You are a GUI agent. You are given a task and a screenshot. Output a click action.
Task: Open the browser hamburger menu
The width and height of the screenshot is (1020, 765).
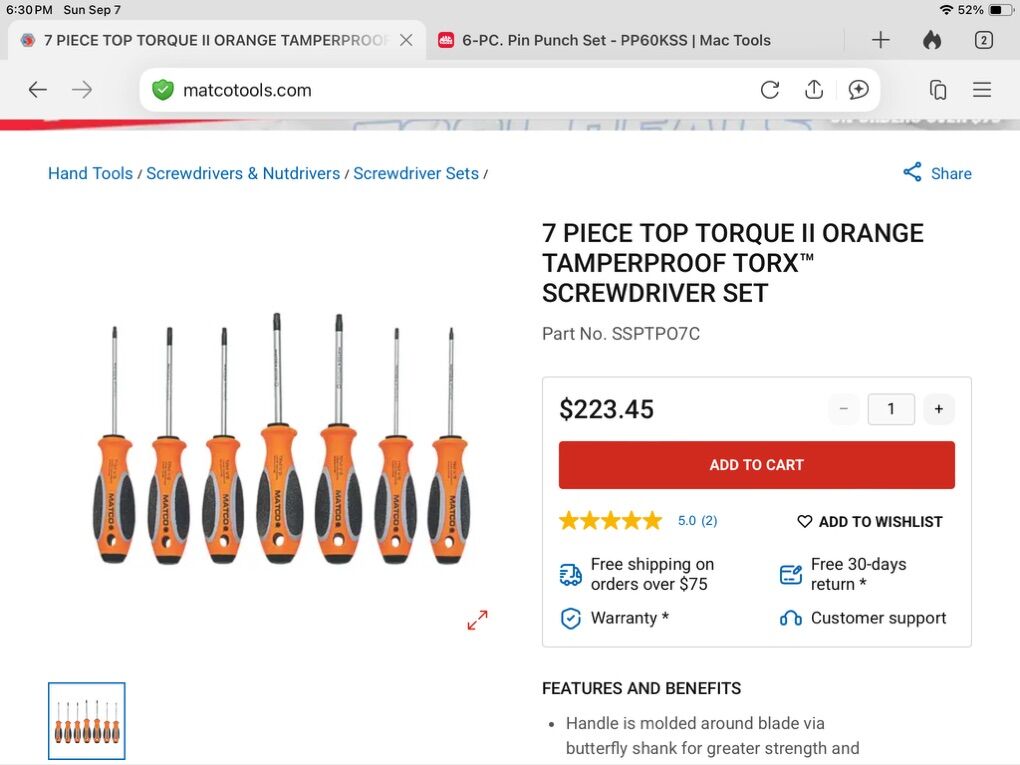coord(982,90)
